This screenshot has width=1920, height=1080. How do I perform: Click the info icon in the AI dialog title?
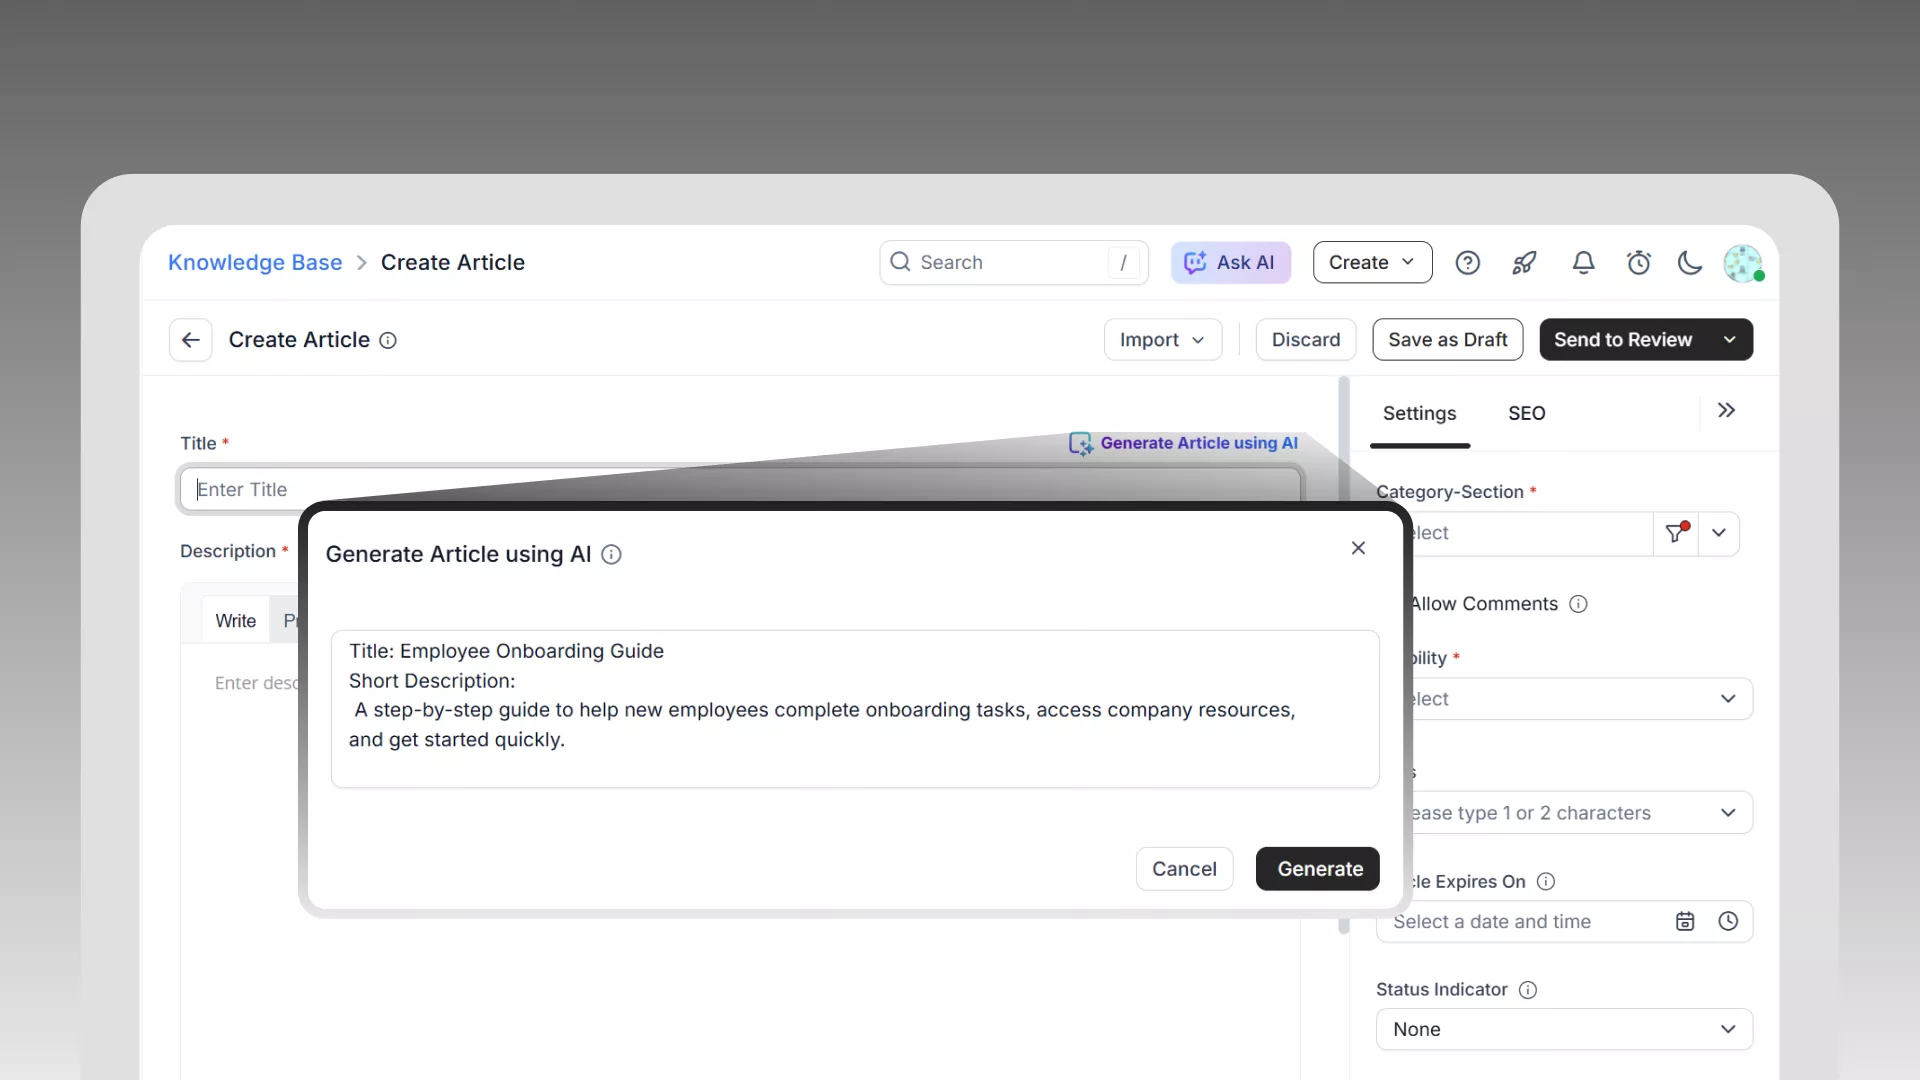coord(611,555)
